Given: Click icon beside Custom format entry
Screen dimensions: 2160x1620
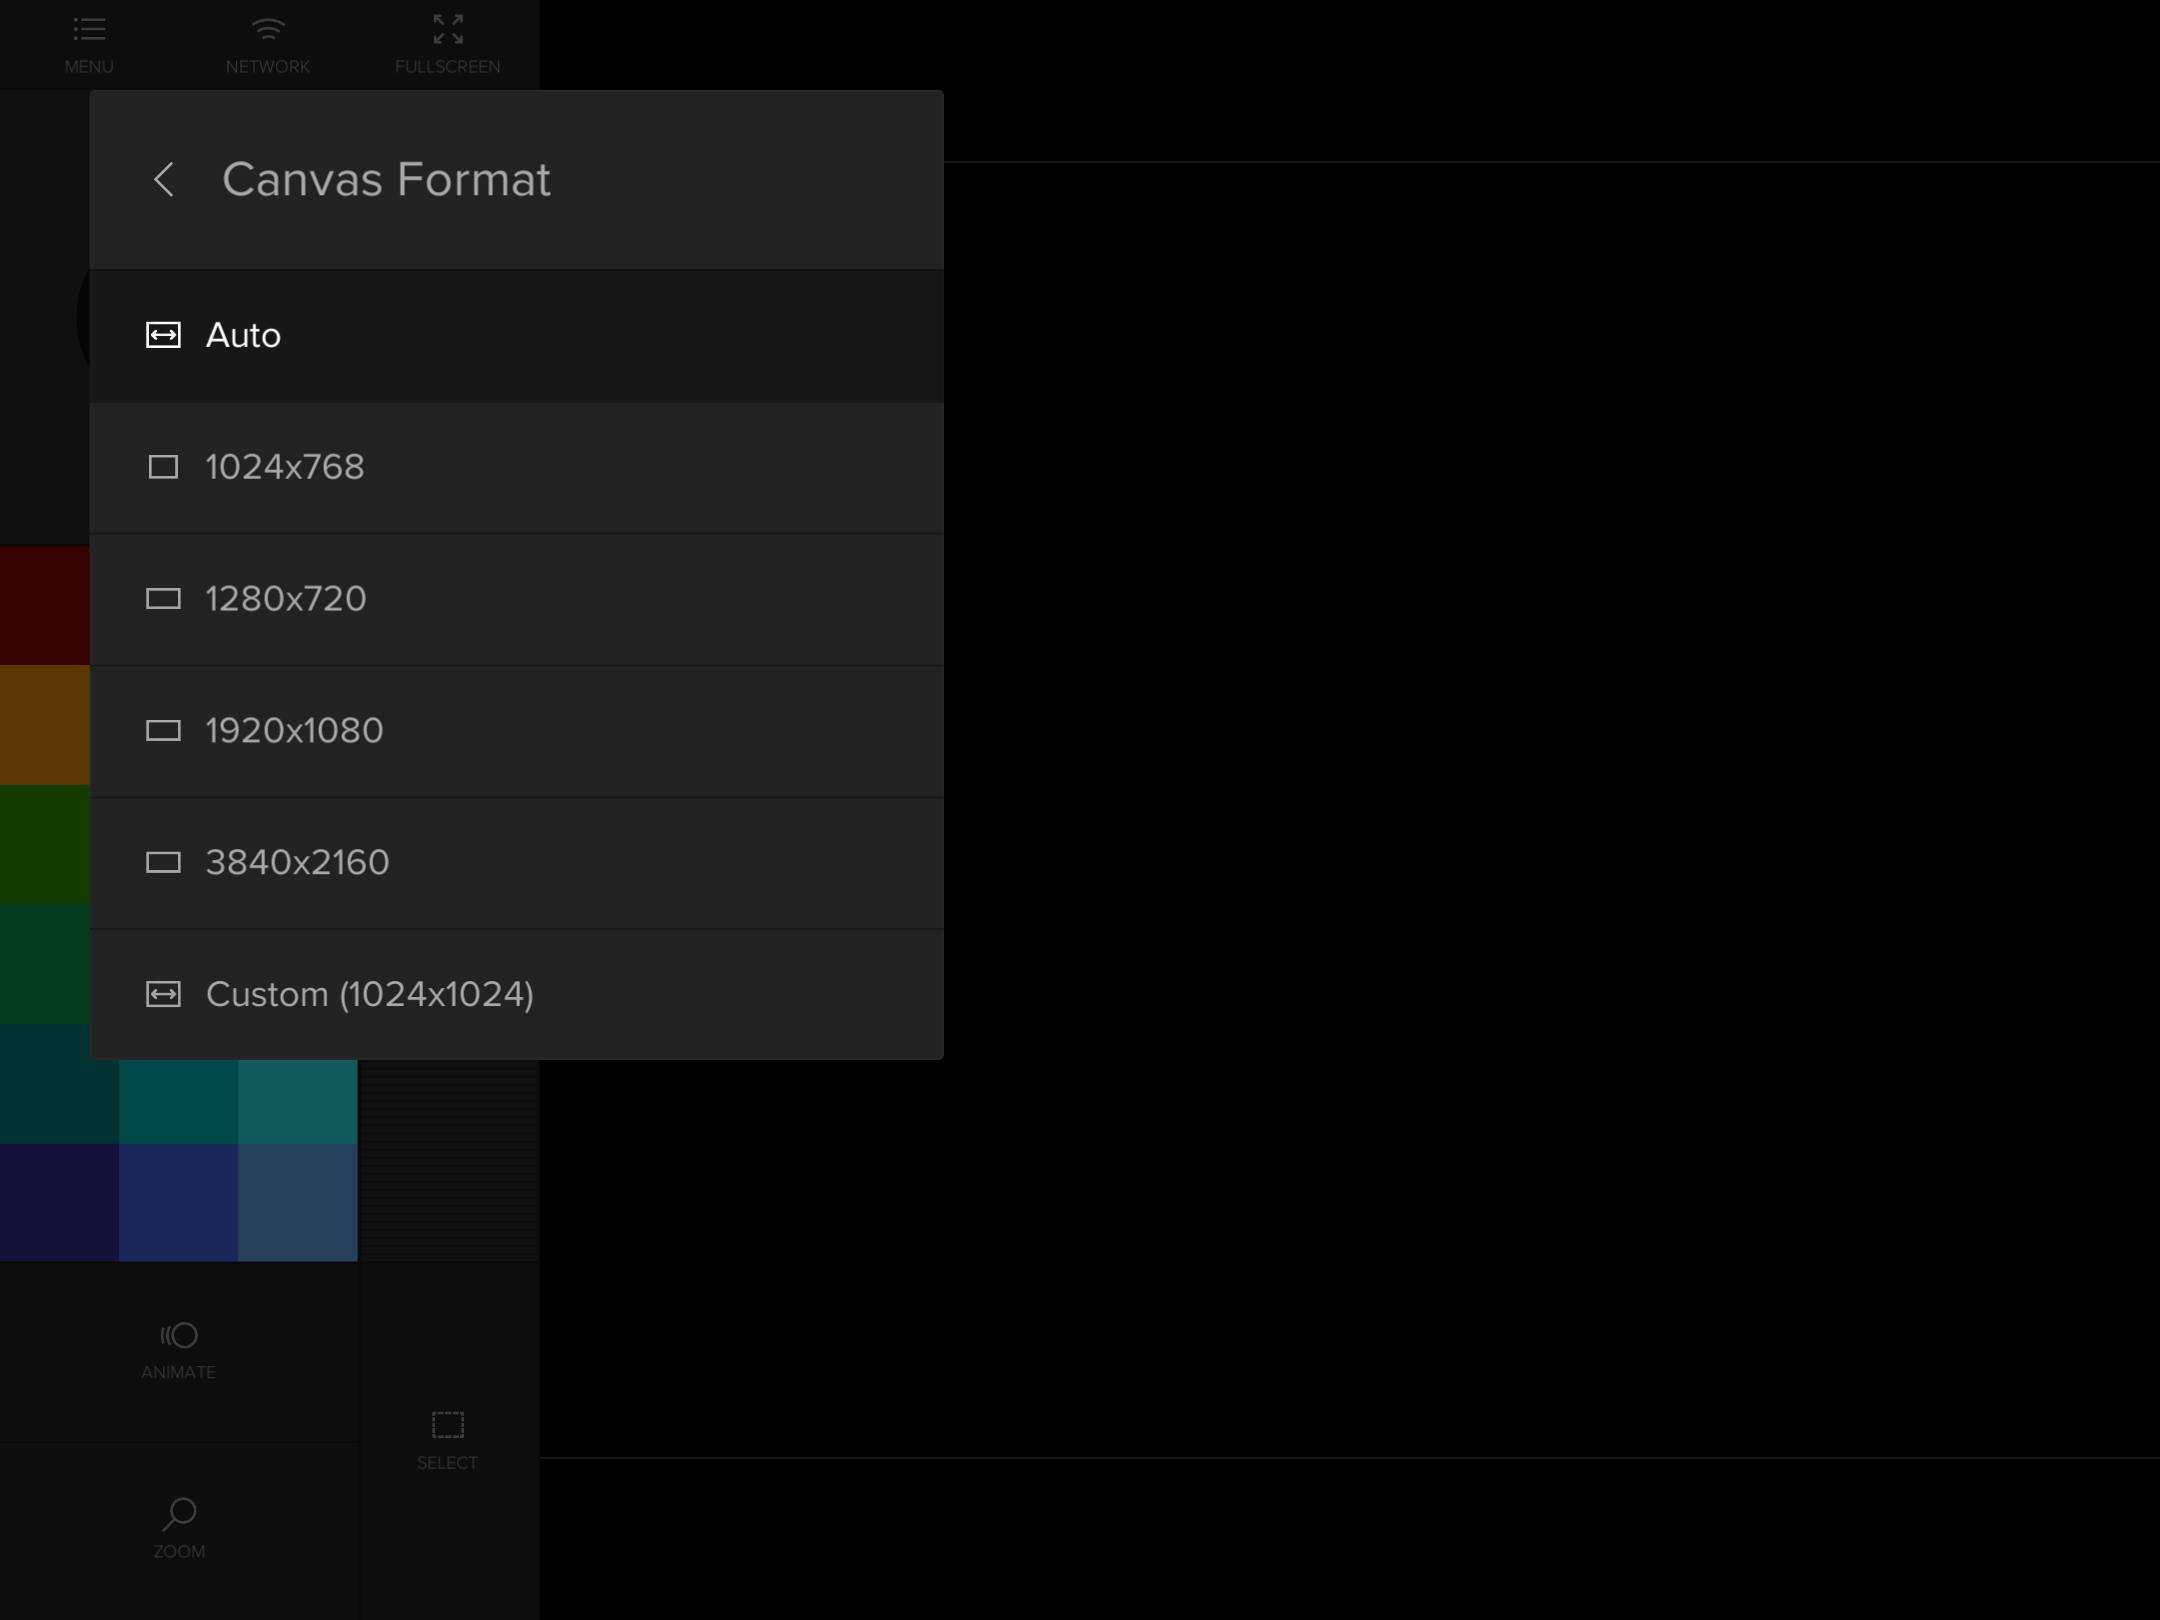Looking at the screenshot, I should pos(163,994).
